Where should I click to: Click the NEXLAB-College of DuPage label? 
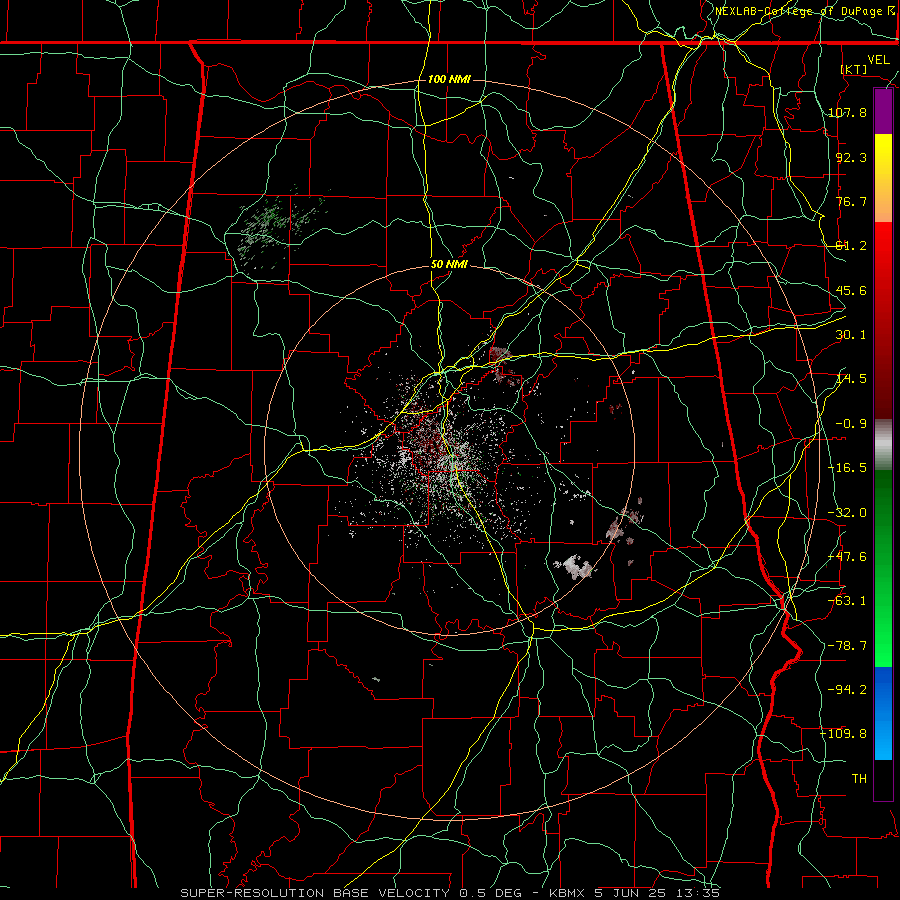pyautogui.click(x=804, y=11)
